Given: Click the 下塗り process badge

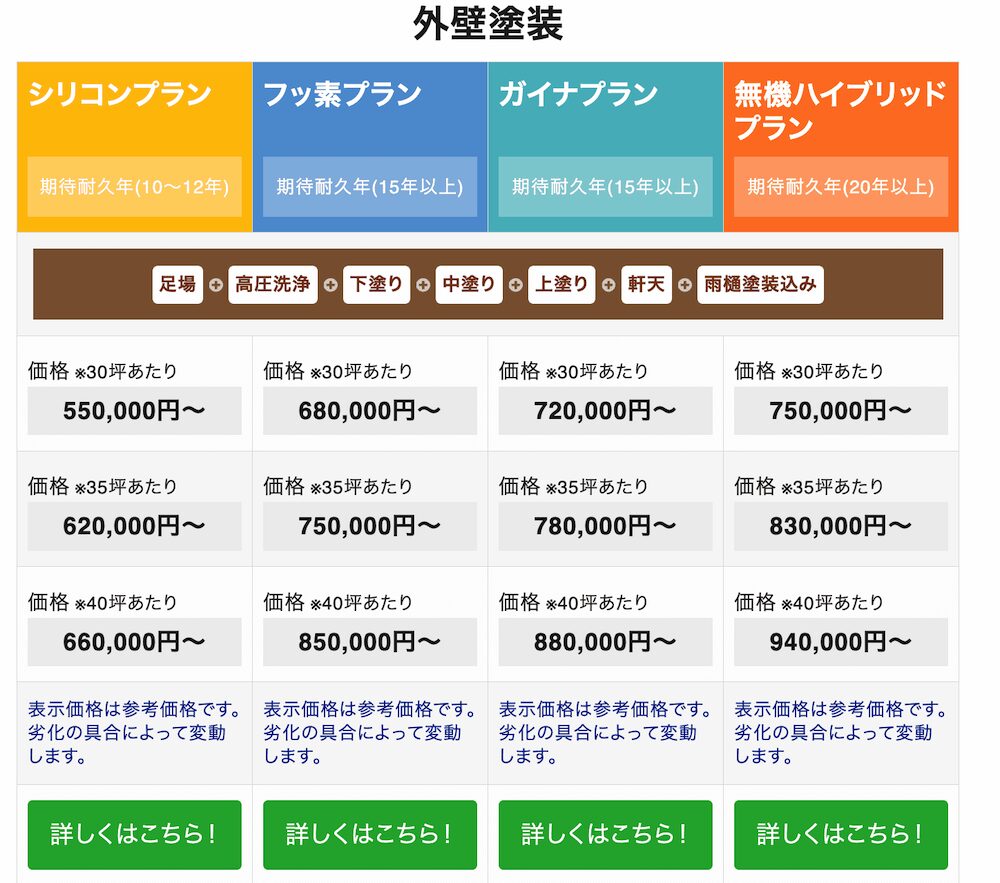Looking at the screenshot, I should pyautogui.click(x=376, y=284).
